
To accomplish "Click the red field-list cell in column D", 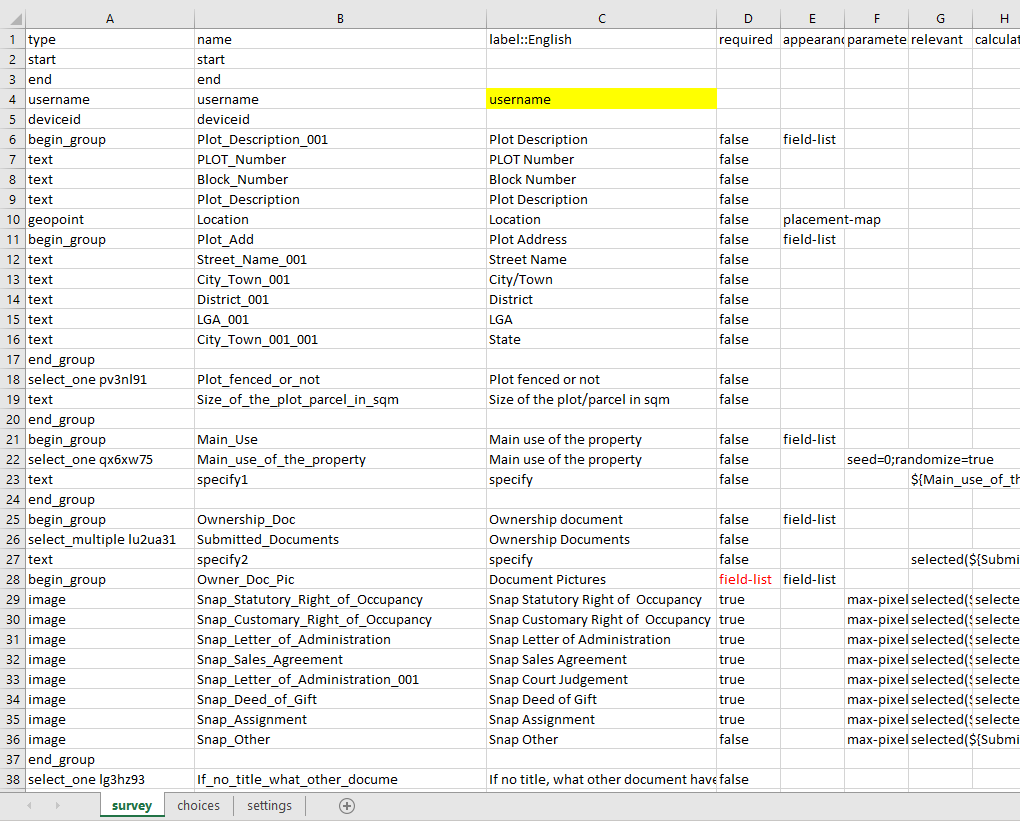I will click(746, 579).
